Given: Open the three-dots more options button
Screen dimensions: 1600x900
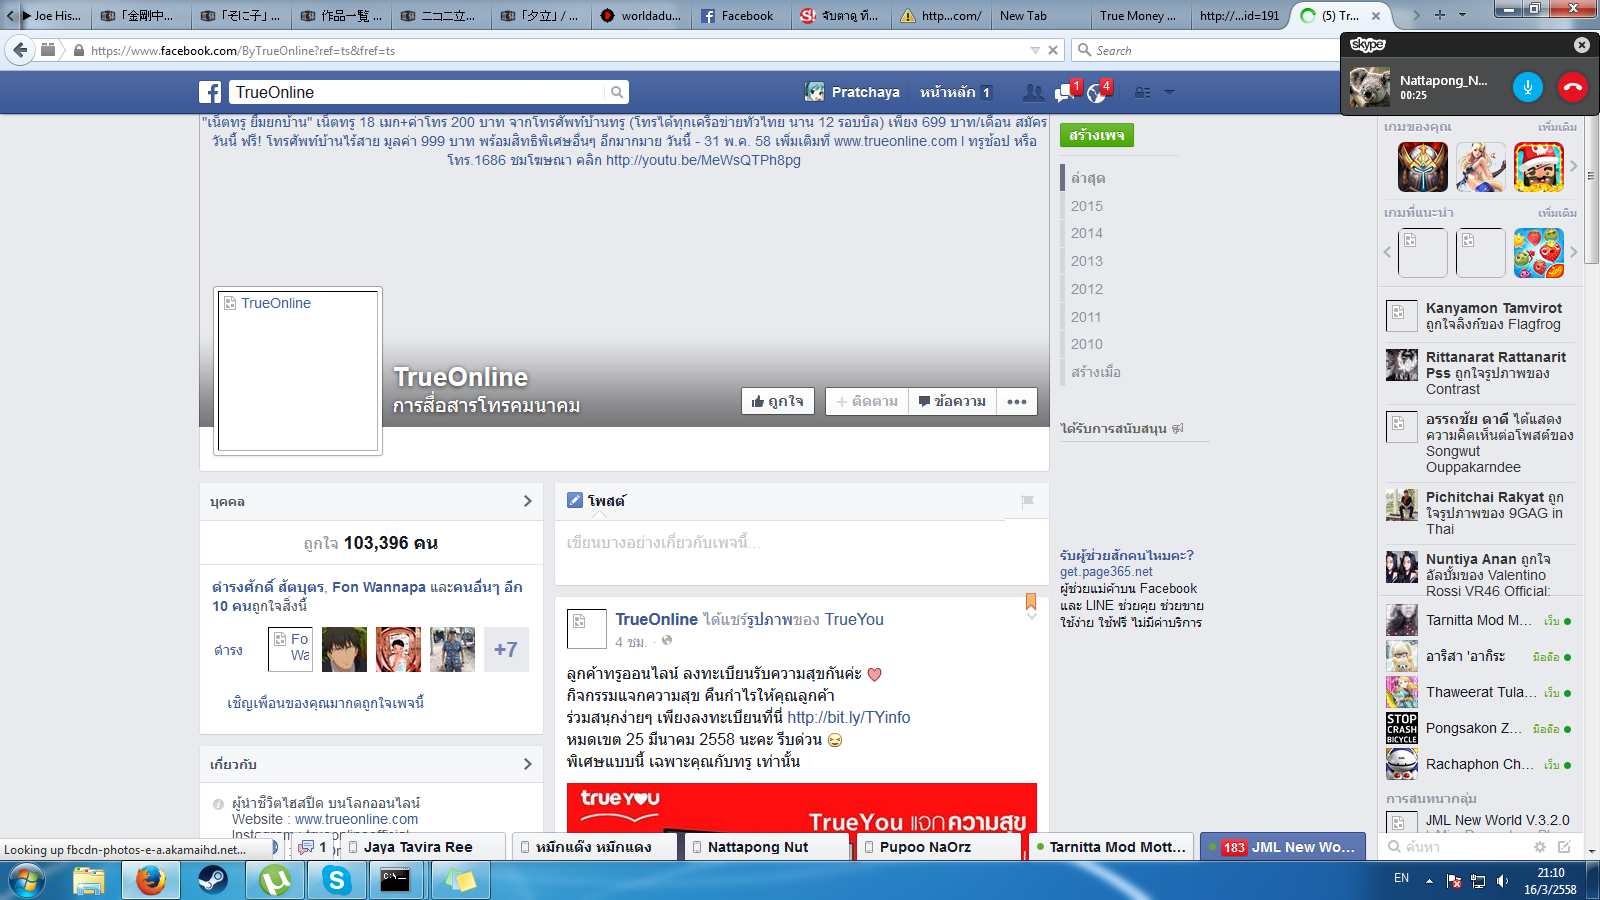Looking at the screenshot, I should tap(1017, 401).
